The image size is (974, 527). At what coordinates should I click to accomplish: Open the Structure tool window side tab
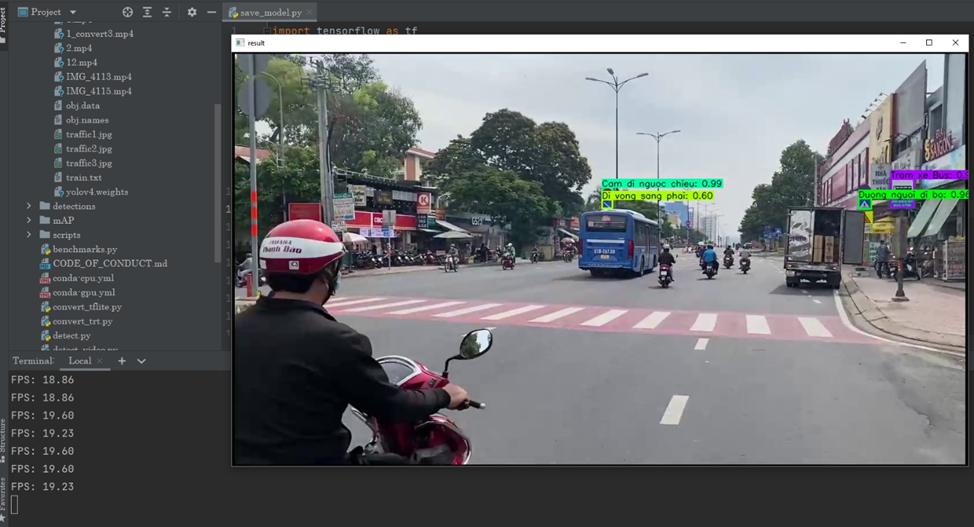[x=2, y=440]
